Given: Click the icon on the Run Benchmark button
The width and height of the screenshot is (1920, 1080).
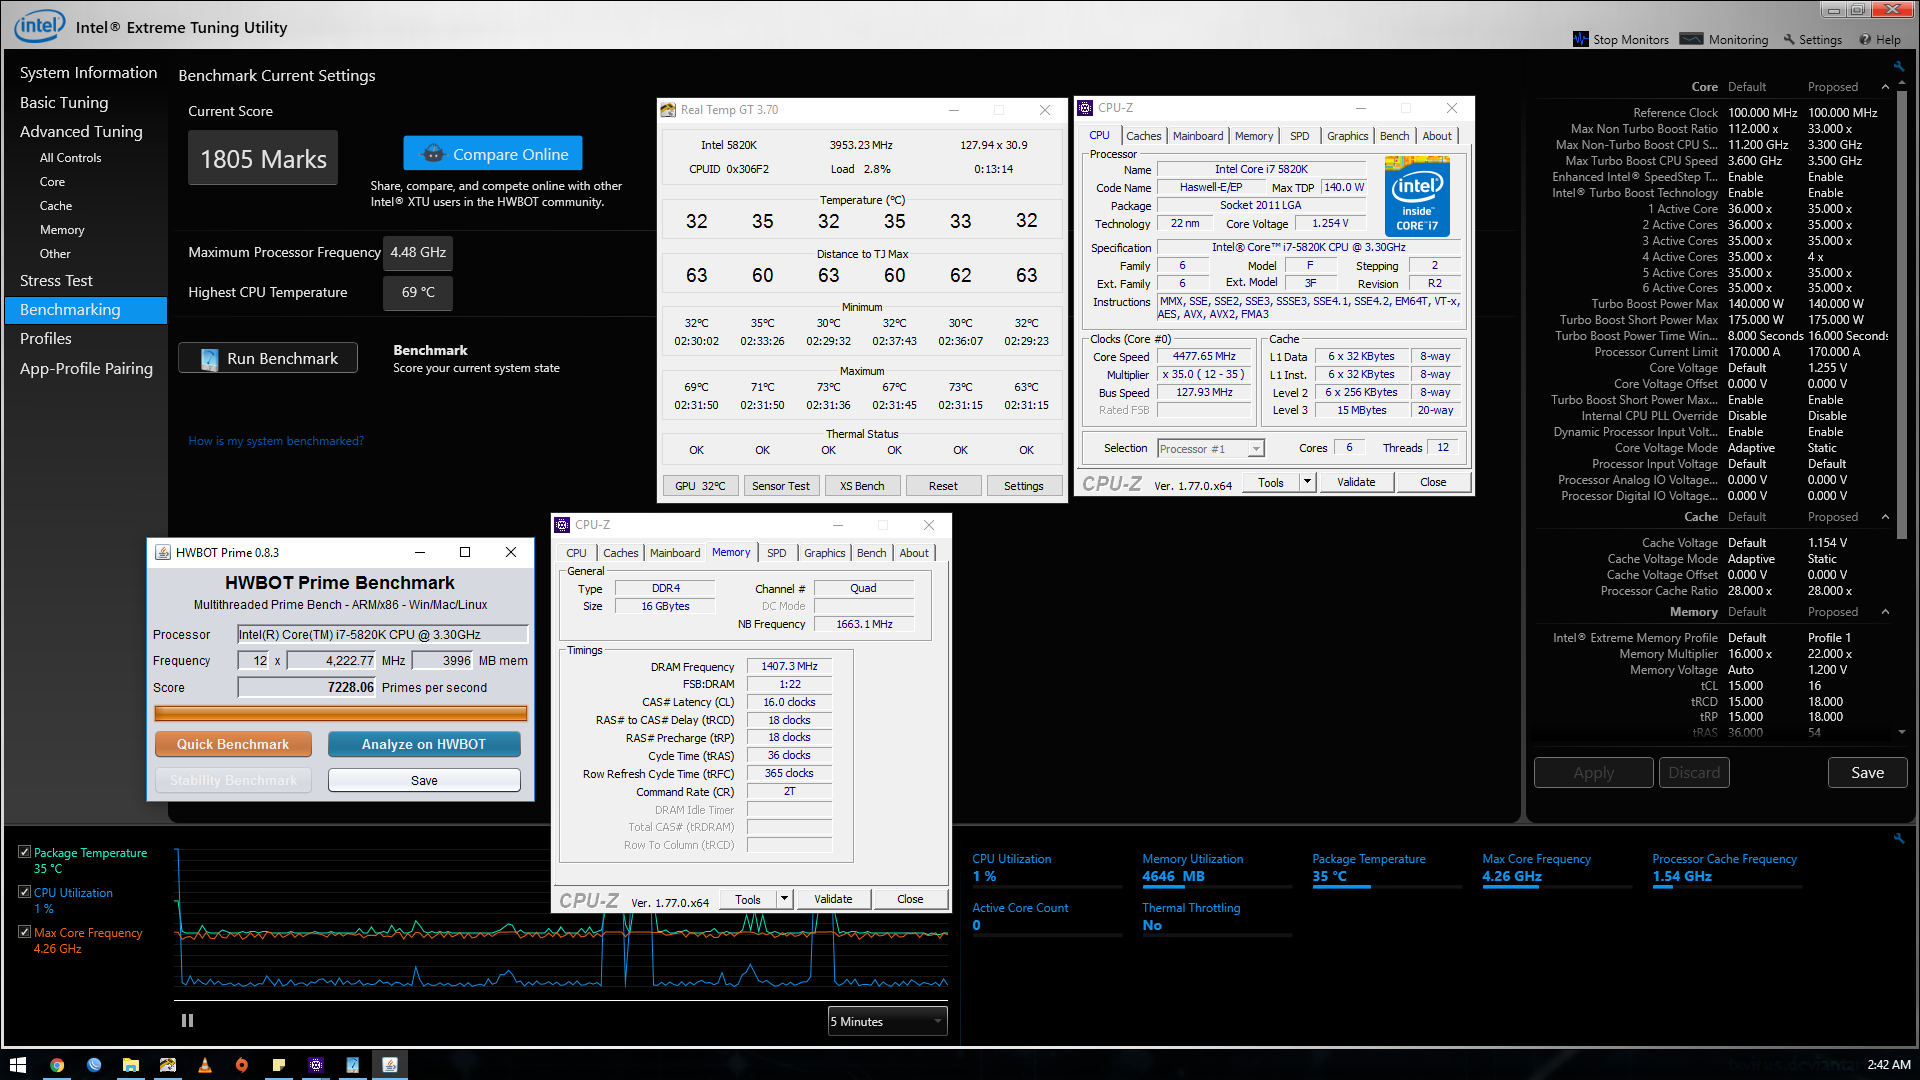Looking at the screenshot, I should click(x=209, y=359).
